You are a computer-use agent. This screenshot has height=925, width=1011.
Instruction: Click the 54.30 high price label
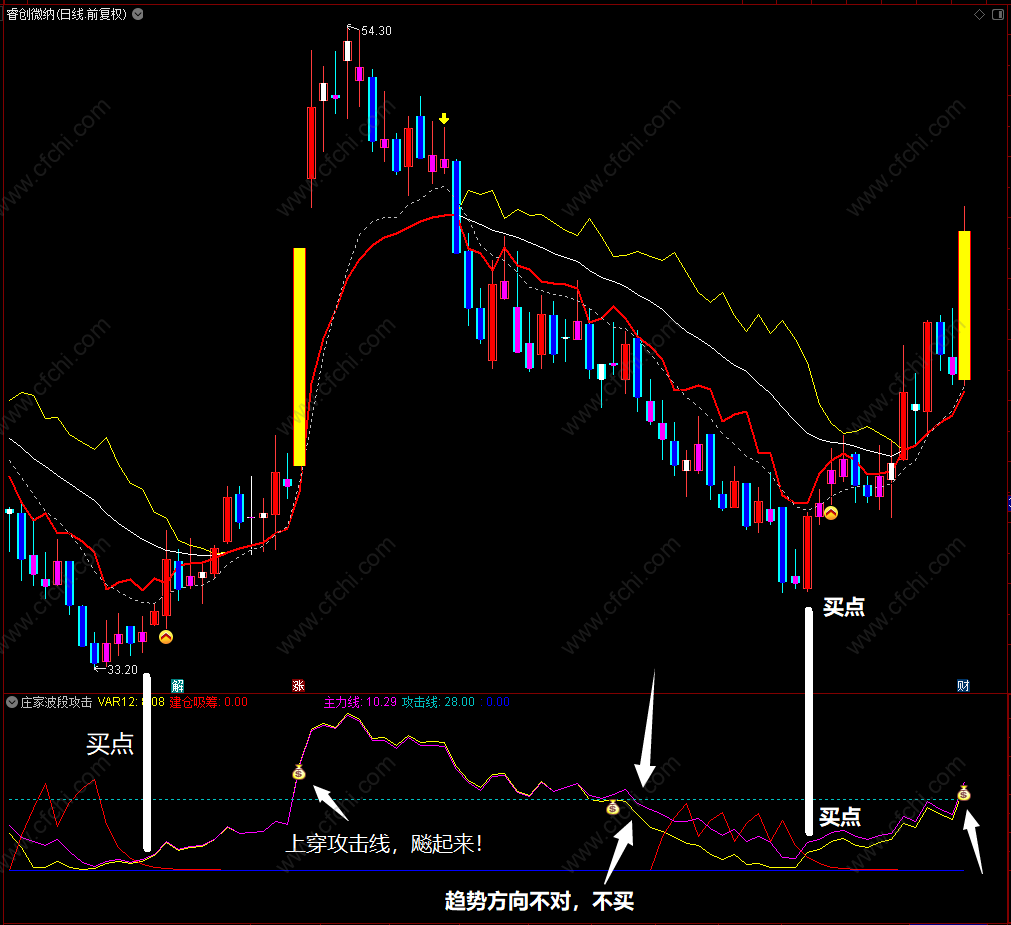[x=376, y=31]
